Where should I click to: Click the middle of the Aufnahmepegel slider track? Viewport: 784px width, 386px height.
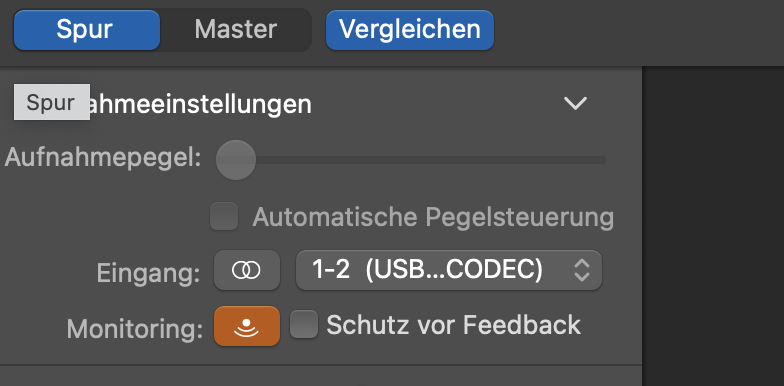point(411,160)
